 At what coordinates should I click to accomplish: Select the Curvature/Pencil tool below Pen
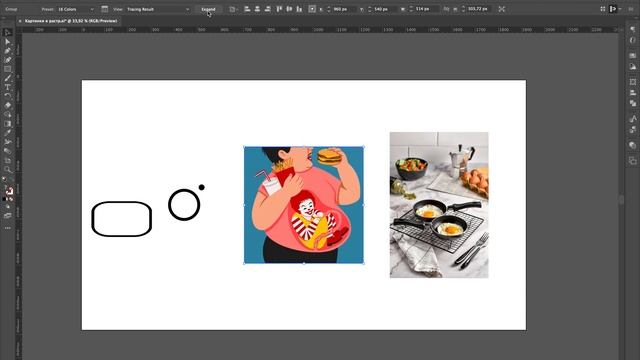tap(7, 60)
